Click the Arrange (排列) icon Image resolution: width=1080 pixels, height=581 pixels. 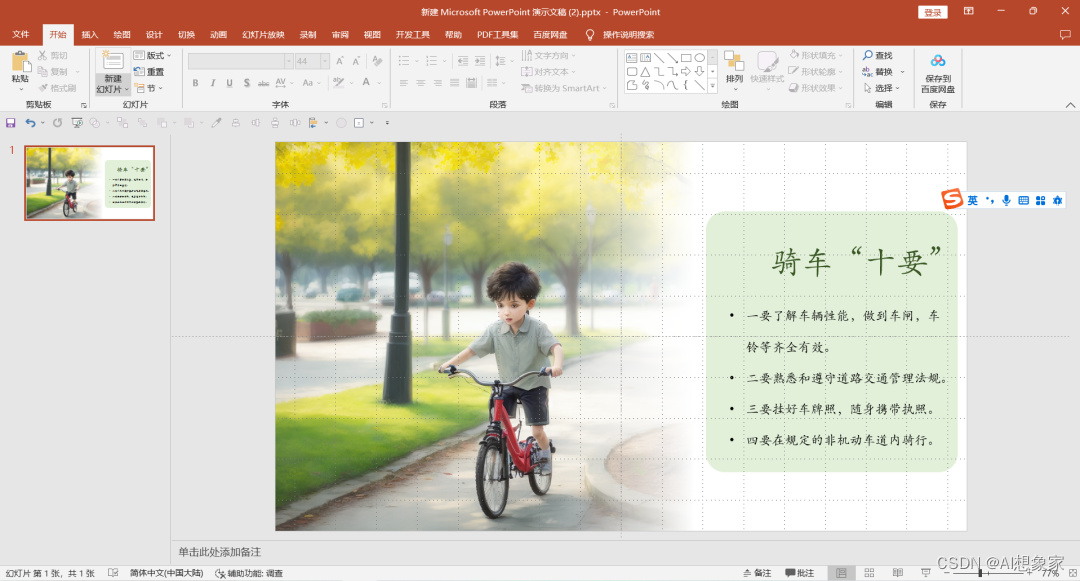734,62
